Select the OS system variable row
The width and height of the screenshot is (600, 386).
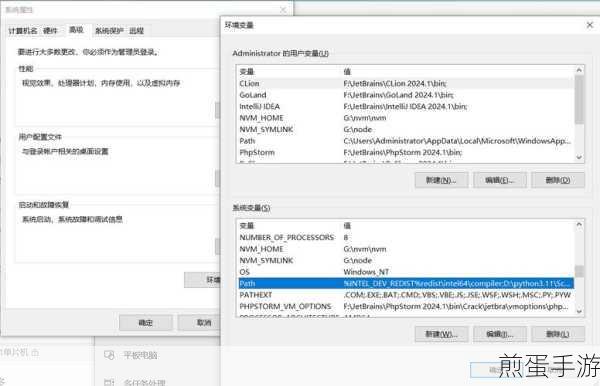(x=406, y=272)
